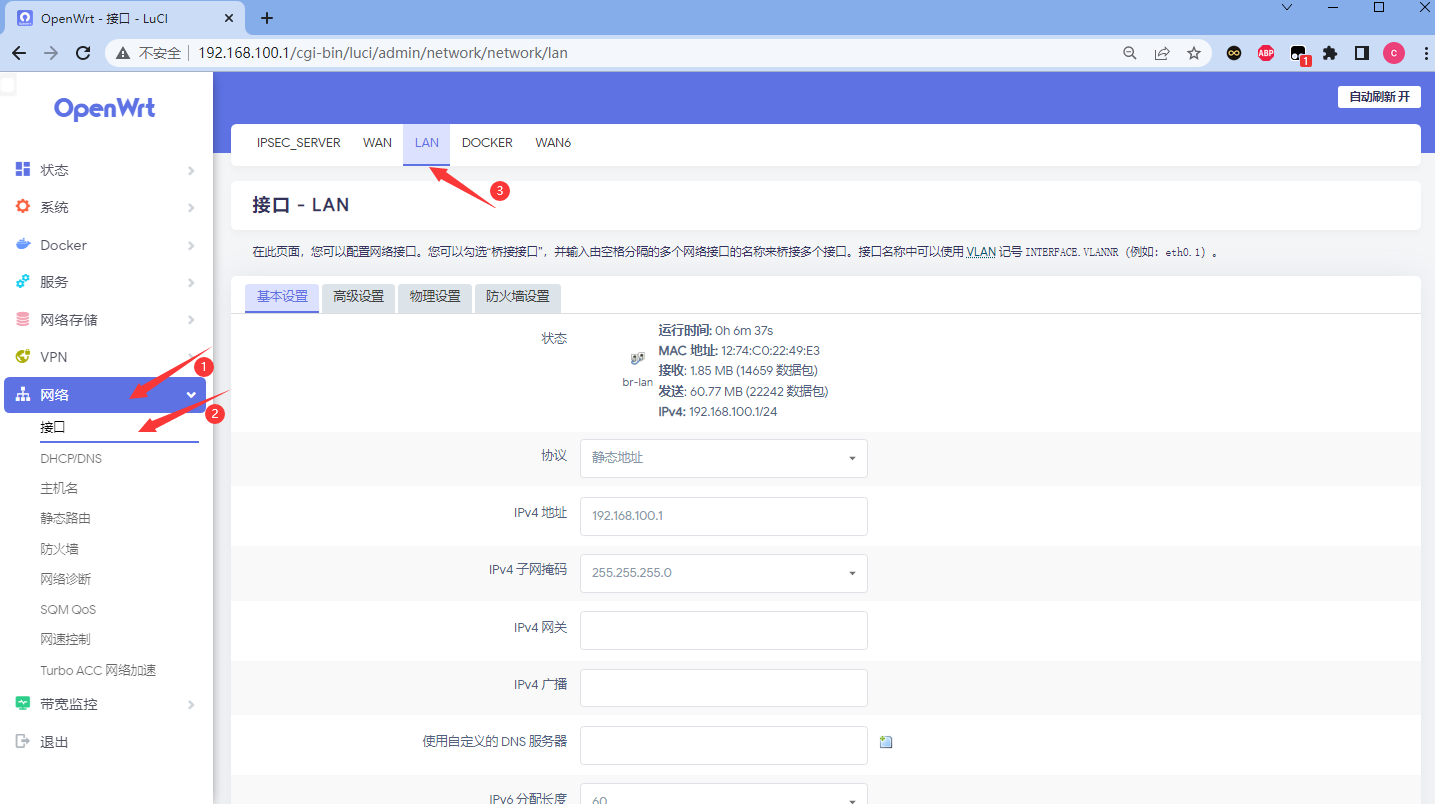Collapse the 网络 menu chevron

tap(191, 395)
